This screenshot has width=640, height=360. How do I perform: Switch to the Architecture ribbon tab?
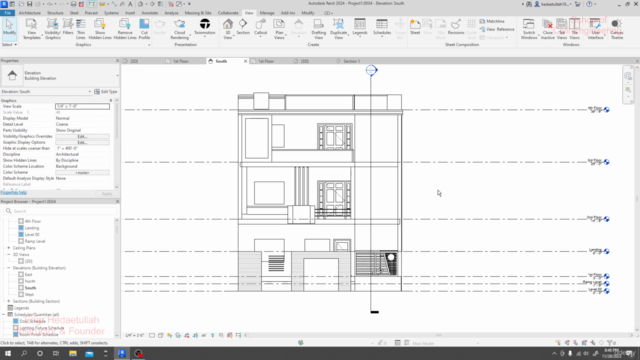coord(30,13)
